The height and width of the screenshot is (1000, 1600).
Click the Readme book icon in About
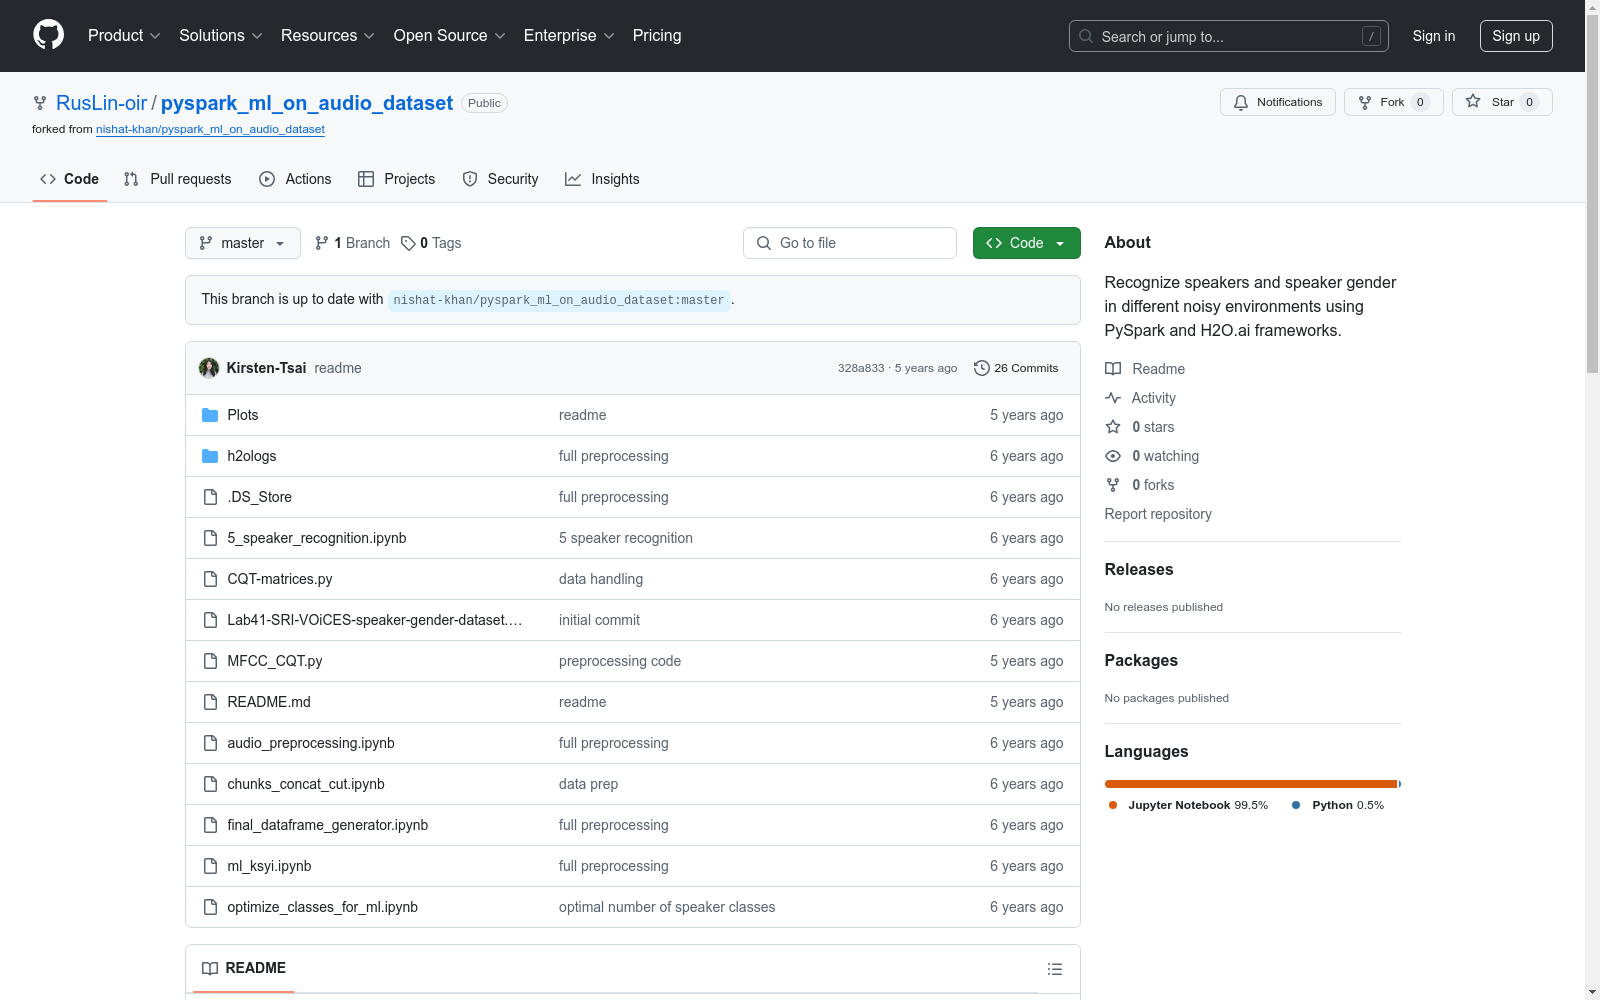click(1113, 369)
